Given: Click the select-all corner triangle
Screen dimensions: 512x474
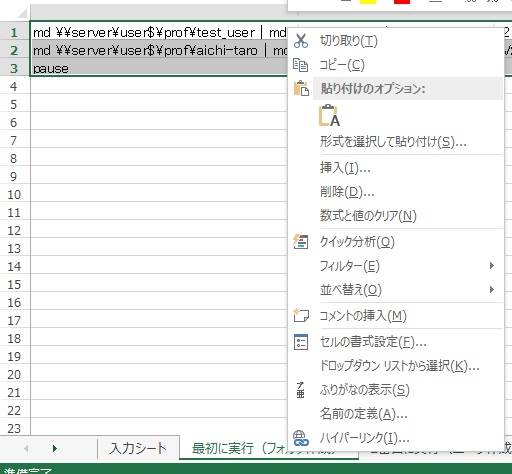Looking at the screenshot, I should (22, 13).
